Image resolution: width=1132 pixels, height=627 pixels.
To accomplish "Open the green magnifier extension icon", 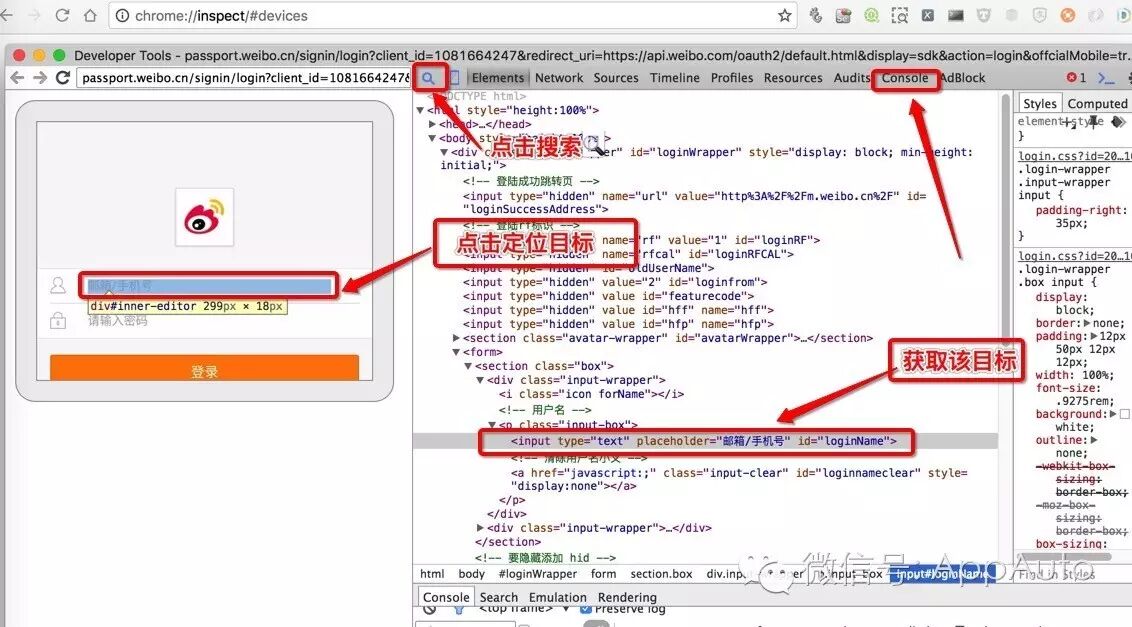I will (871, 15).
